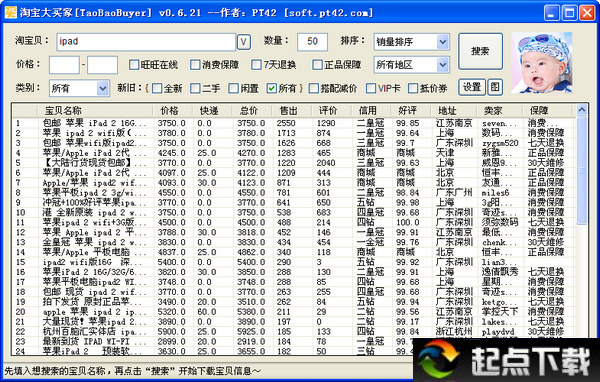Image resolution: width=600 pixels, height=382 pixels.
Task: Click price 4245.0 in row 4
Action: [x=171, y=153]
